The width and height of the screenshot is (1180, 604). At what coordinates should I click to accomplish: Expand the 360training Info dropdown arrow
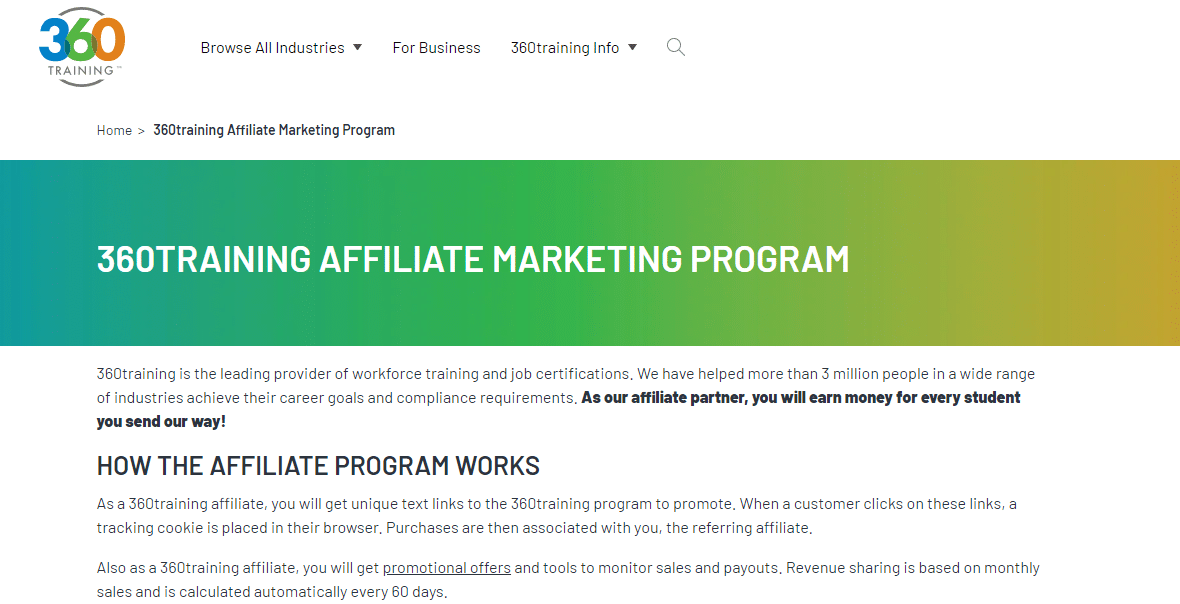pyautogui.click(x=632, y=47)
